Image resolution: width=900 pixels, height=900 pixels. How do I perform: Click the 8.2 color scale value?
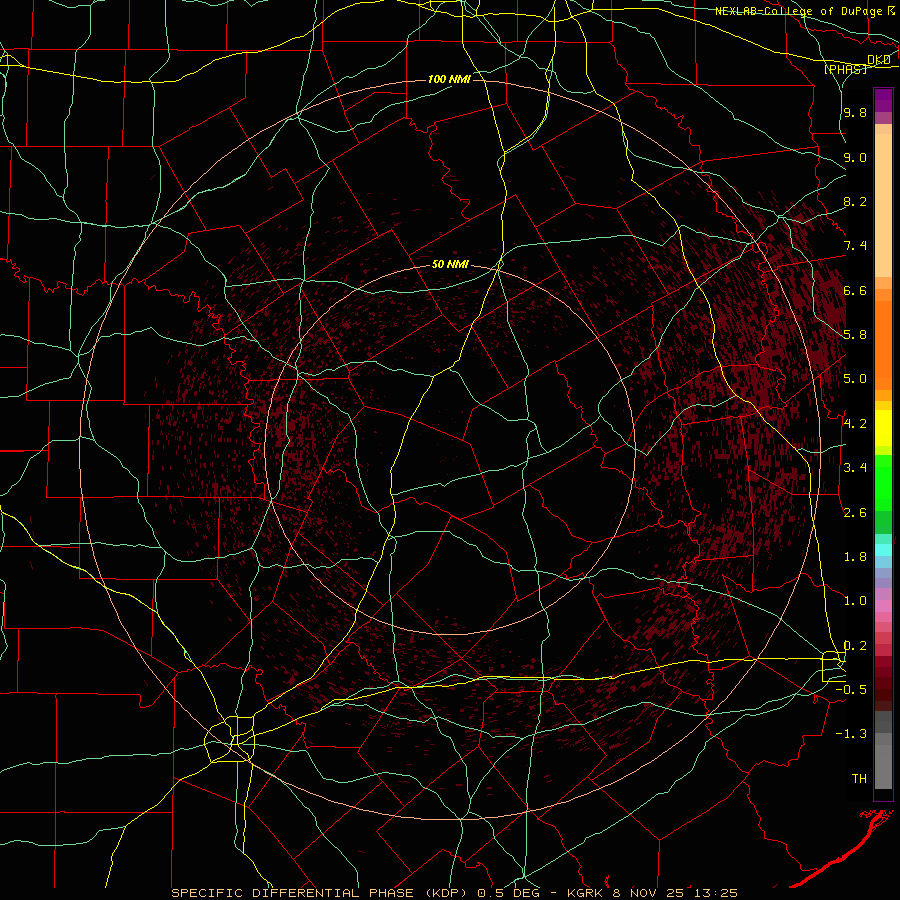click(x=855, y=201)
